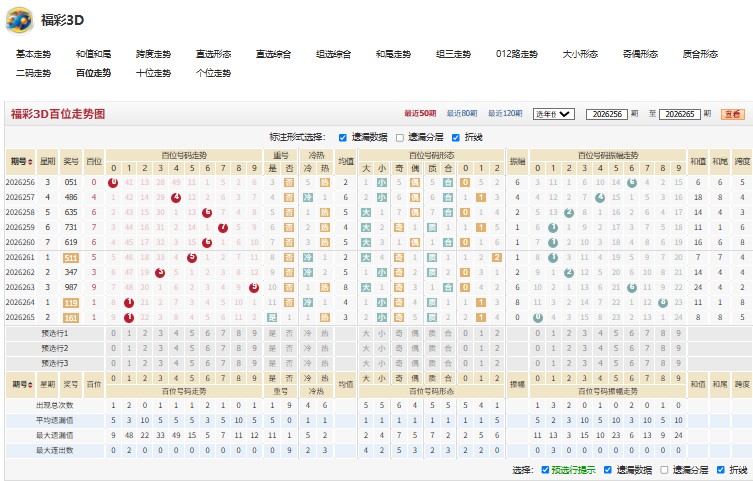Click the 福彩3D百位走势图 title

coord(58,114)
